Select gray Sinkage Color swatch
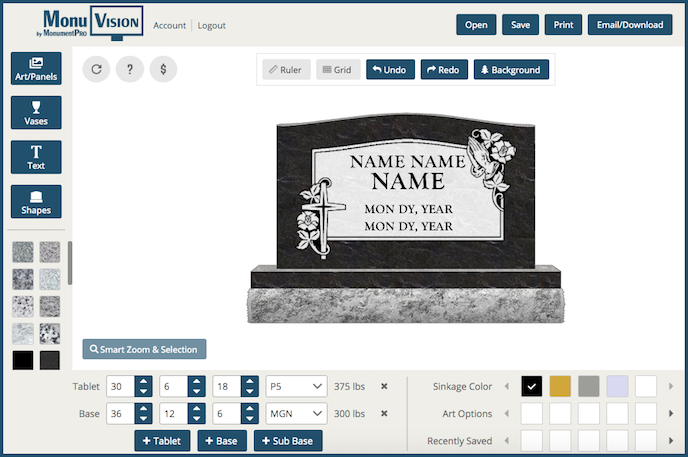 [x=589, y=386]
